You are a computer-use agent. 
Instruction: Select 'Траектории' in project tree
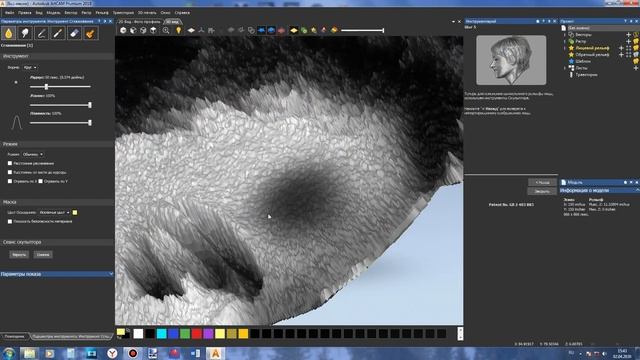click(587, 75)
